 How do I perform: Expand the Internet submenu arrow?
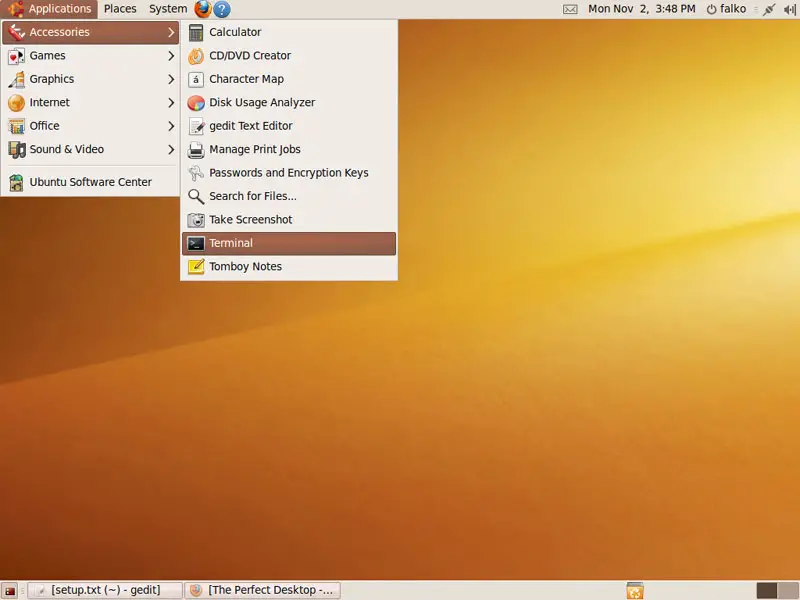(x=171, y=103)
